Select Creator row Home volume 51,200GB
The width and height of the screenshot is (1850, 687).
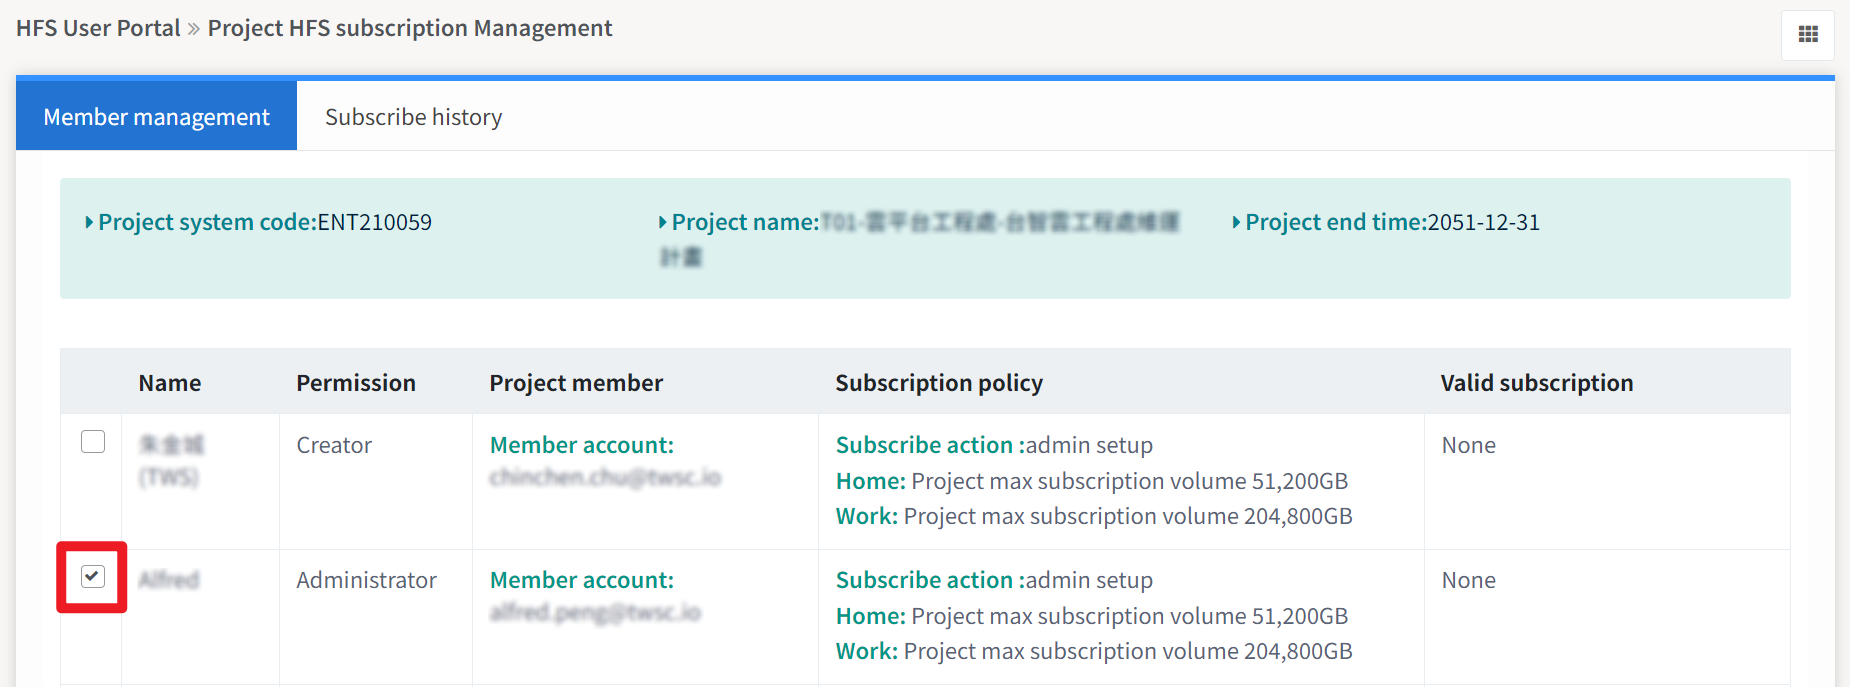coord(1092,481)
